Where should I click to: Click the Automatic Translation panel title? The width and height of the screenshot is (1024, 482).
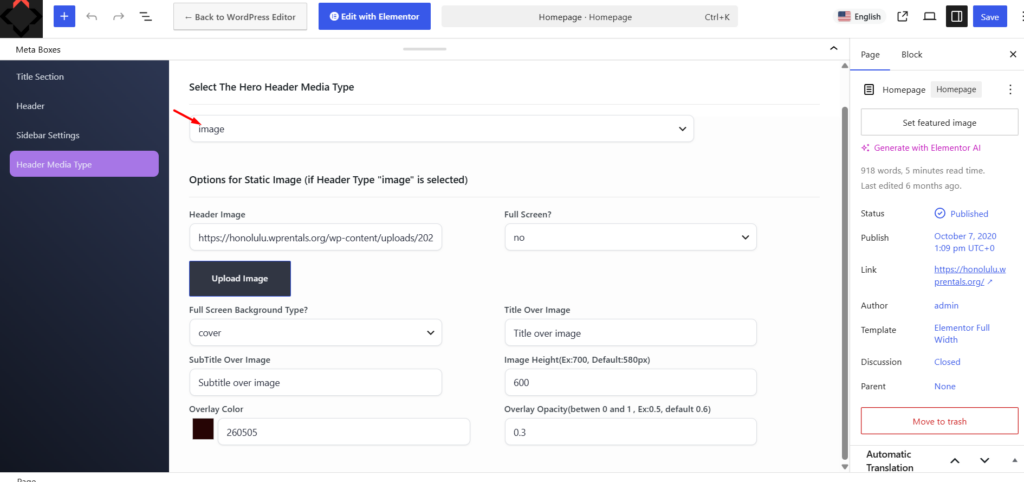point(888,460)
